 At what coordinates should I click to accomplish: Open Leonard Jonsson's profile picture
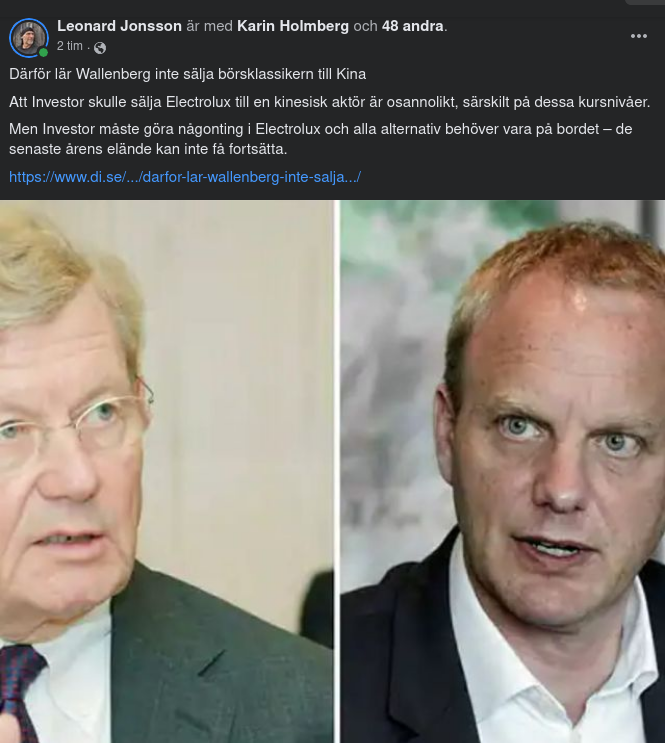pyautogui.click(x=29, y=38)
